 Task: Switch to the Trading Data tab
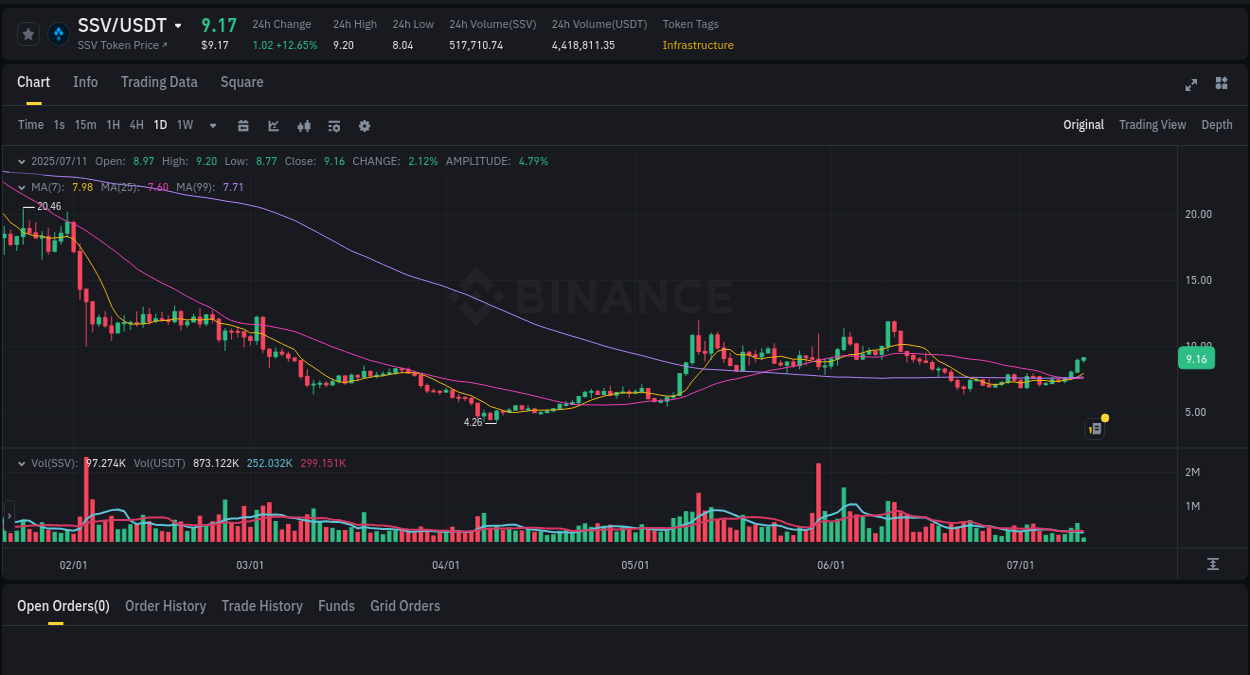[159, 82]
